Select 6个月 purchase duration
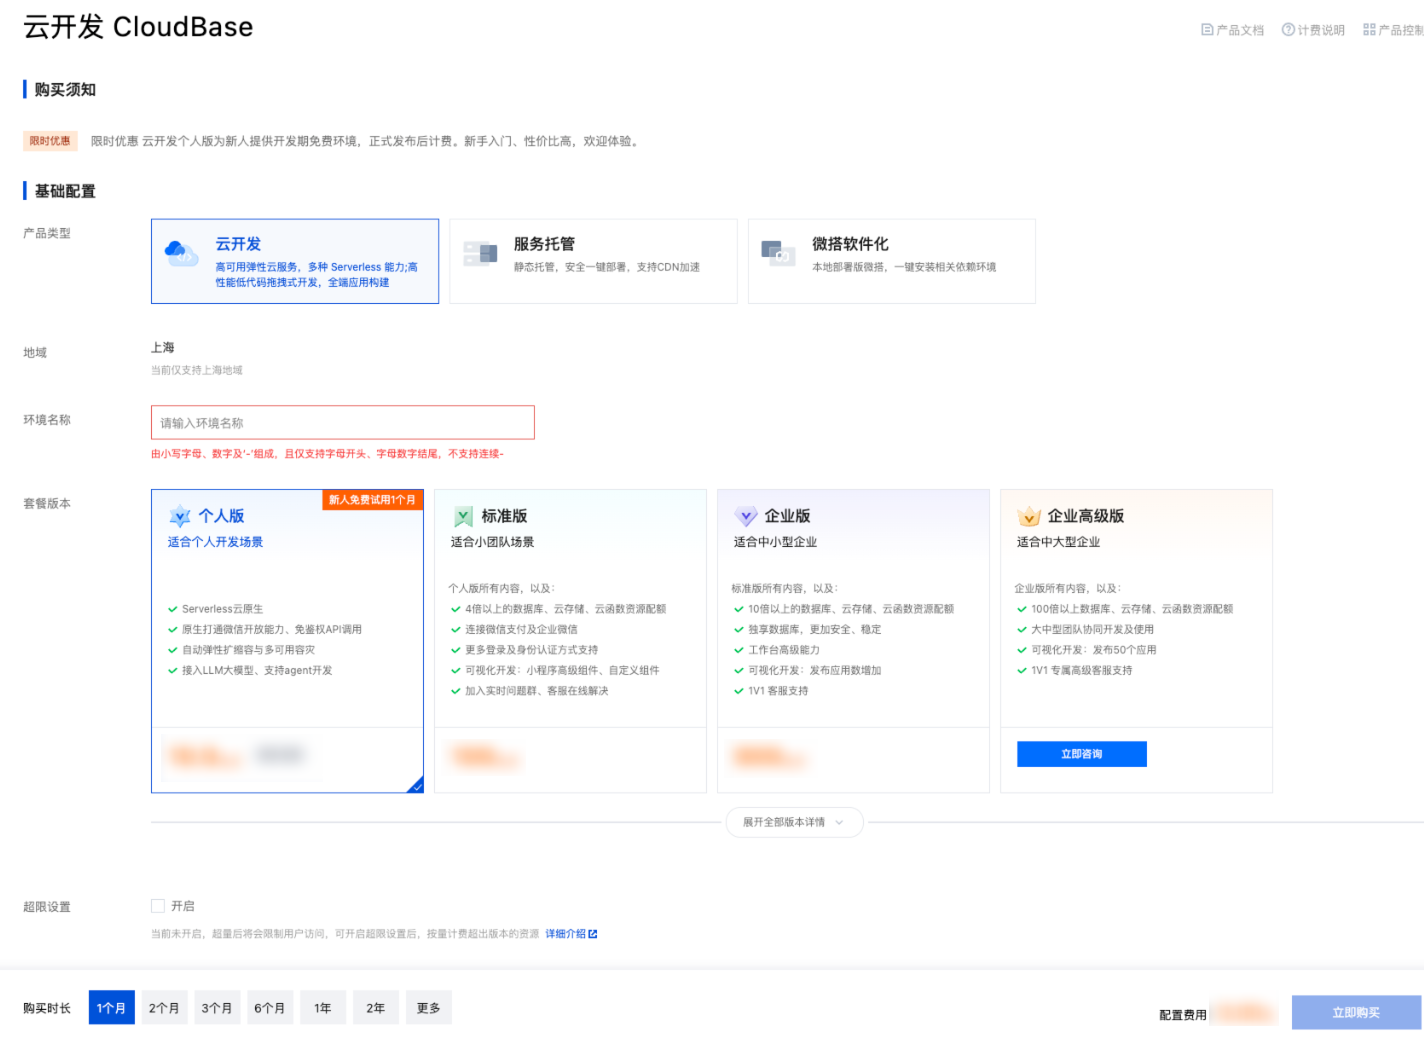 (269, 1008)
